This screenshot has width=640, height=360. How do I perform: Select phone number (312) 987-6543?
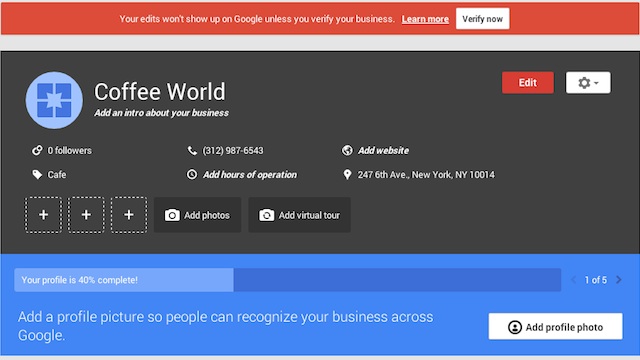coord(233,151)
